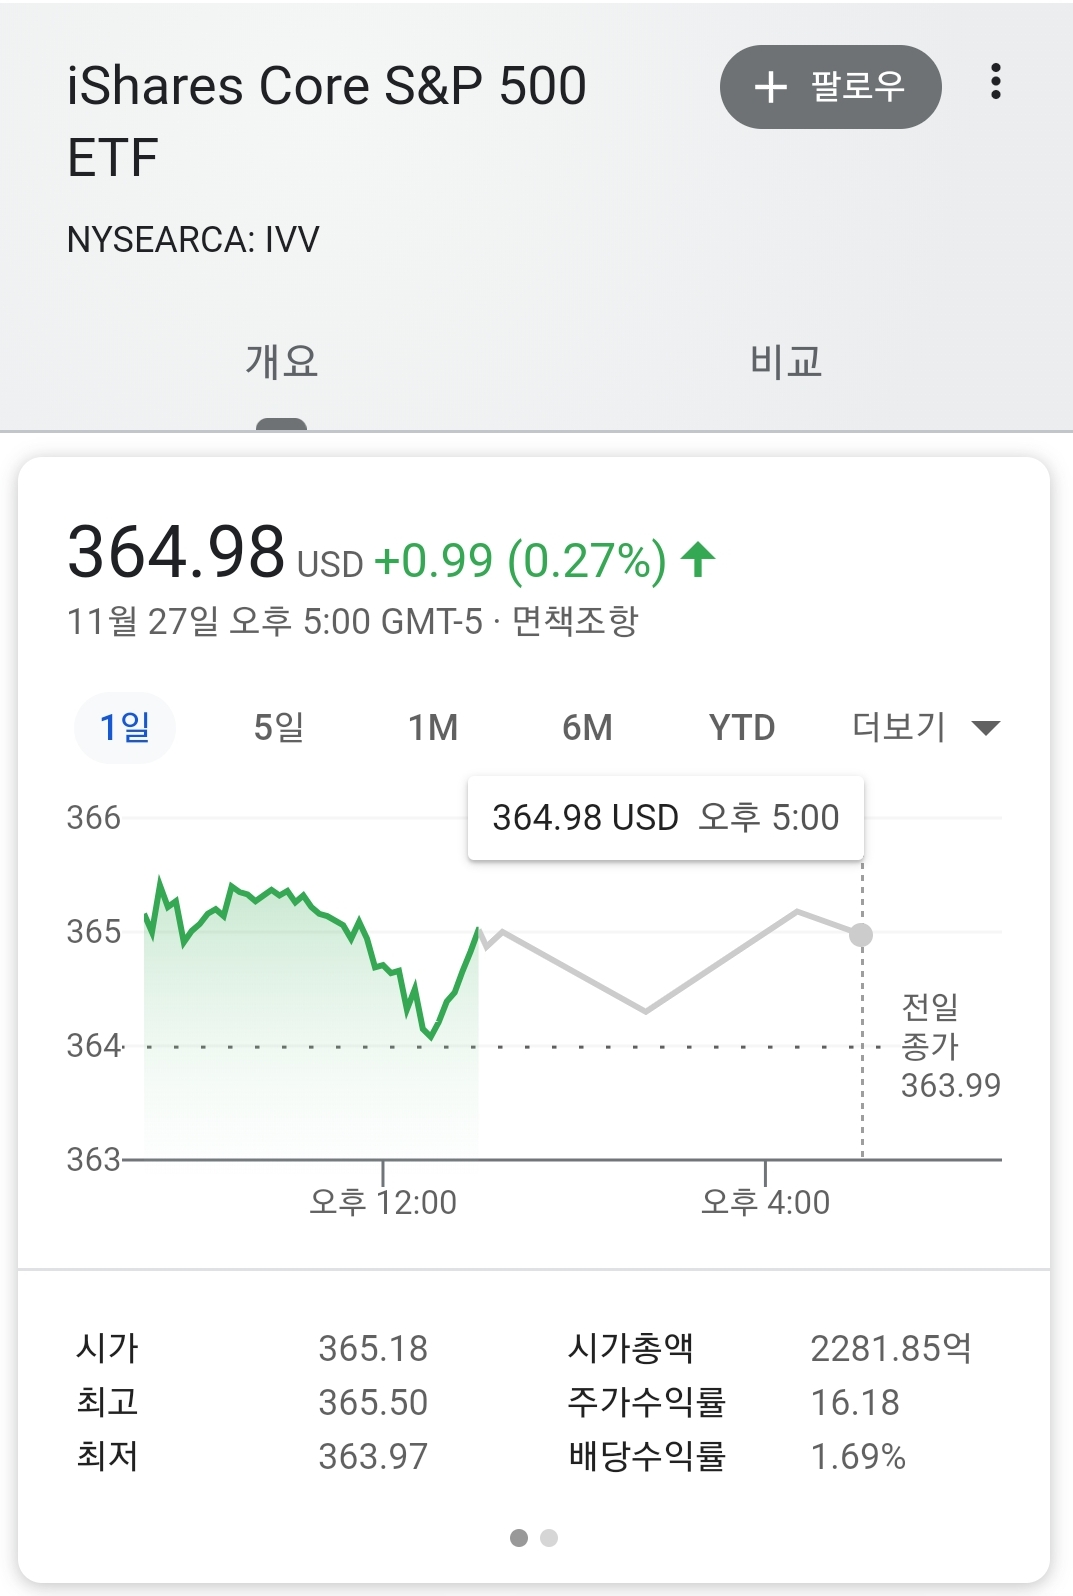Switch to the 비교 tab
The height and width of the screenshot is (1596, 1073).
tap(786, 361)
